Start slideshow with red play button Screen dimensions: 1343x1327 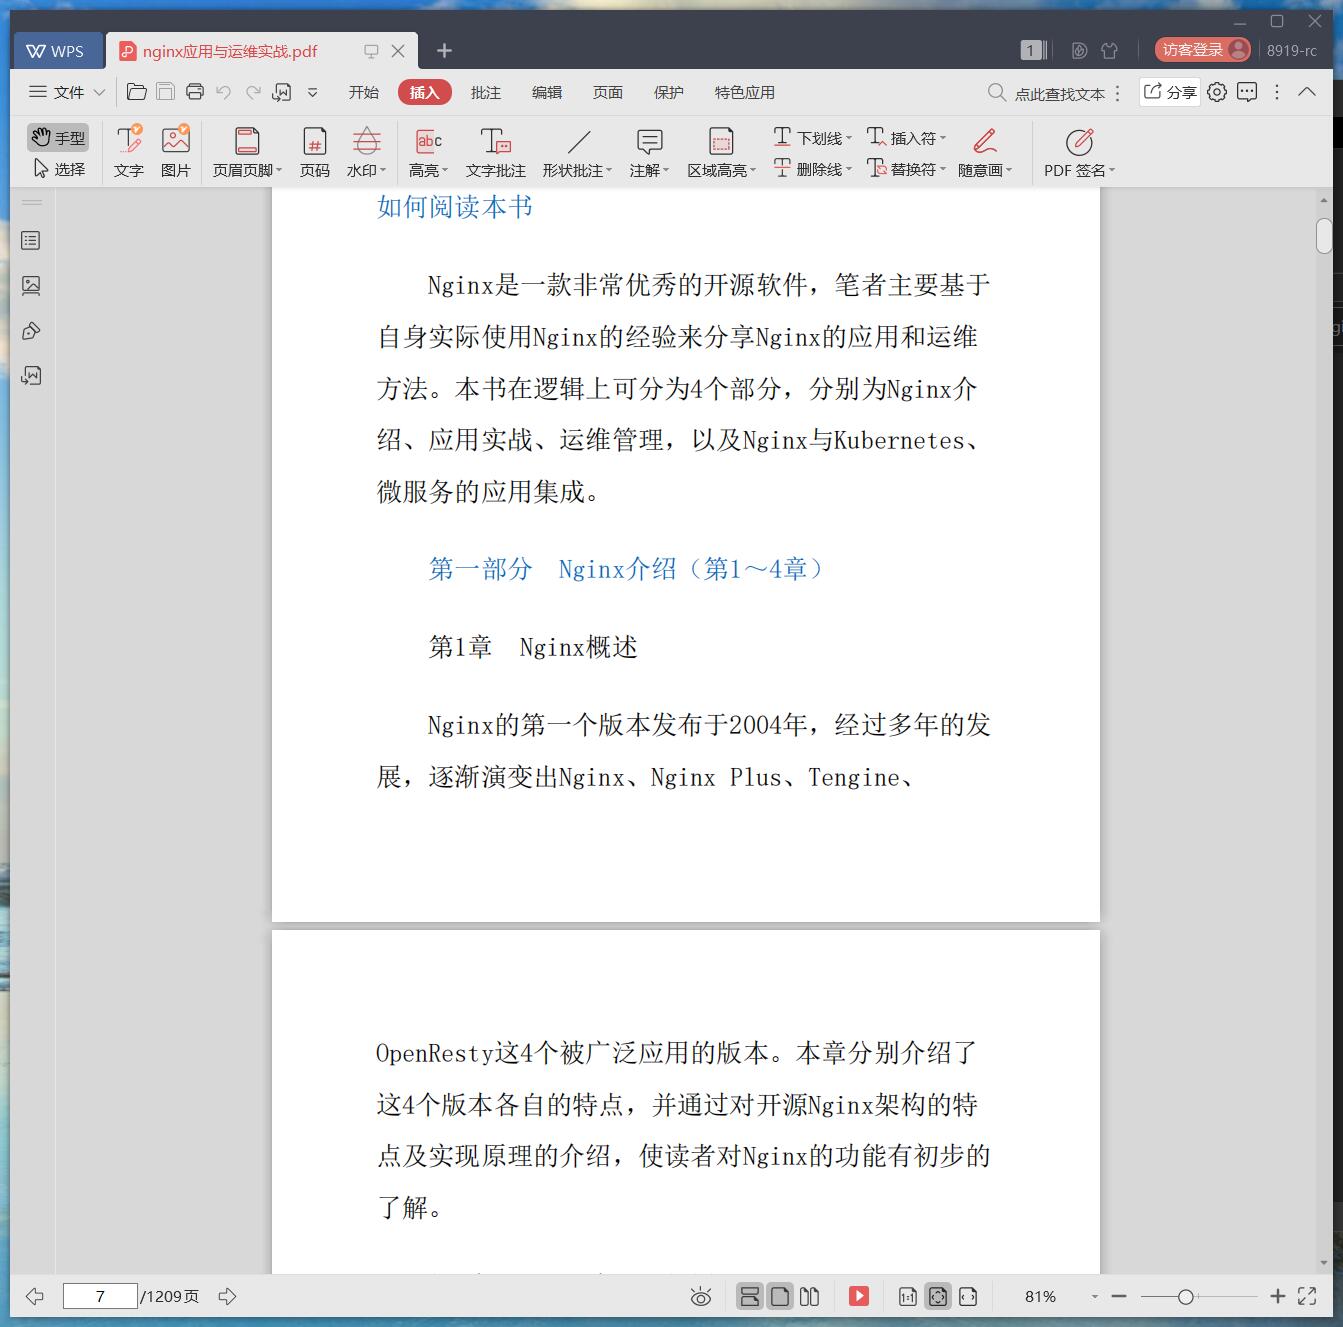(x=859, y=1296)
